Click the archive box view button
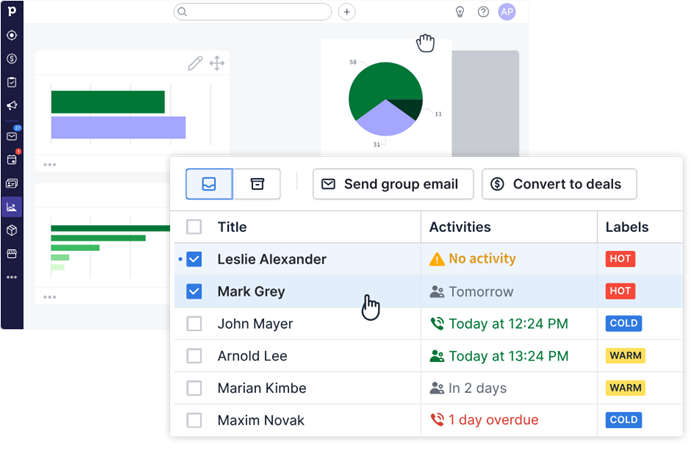The width and height of the screenshot is (691, 462). 257,184
